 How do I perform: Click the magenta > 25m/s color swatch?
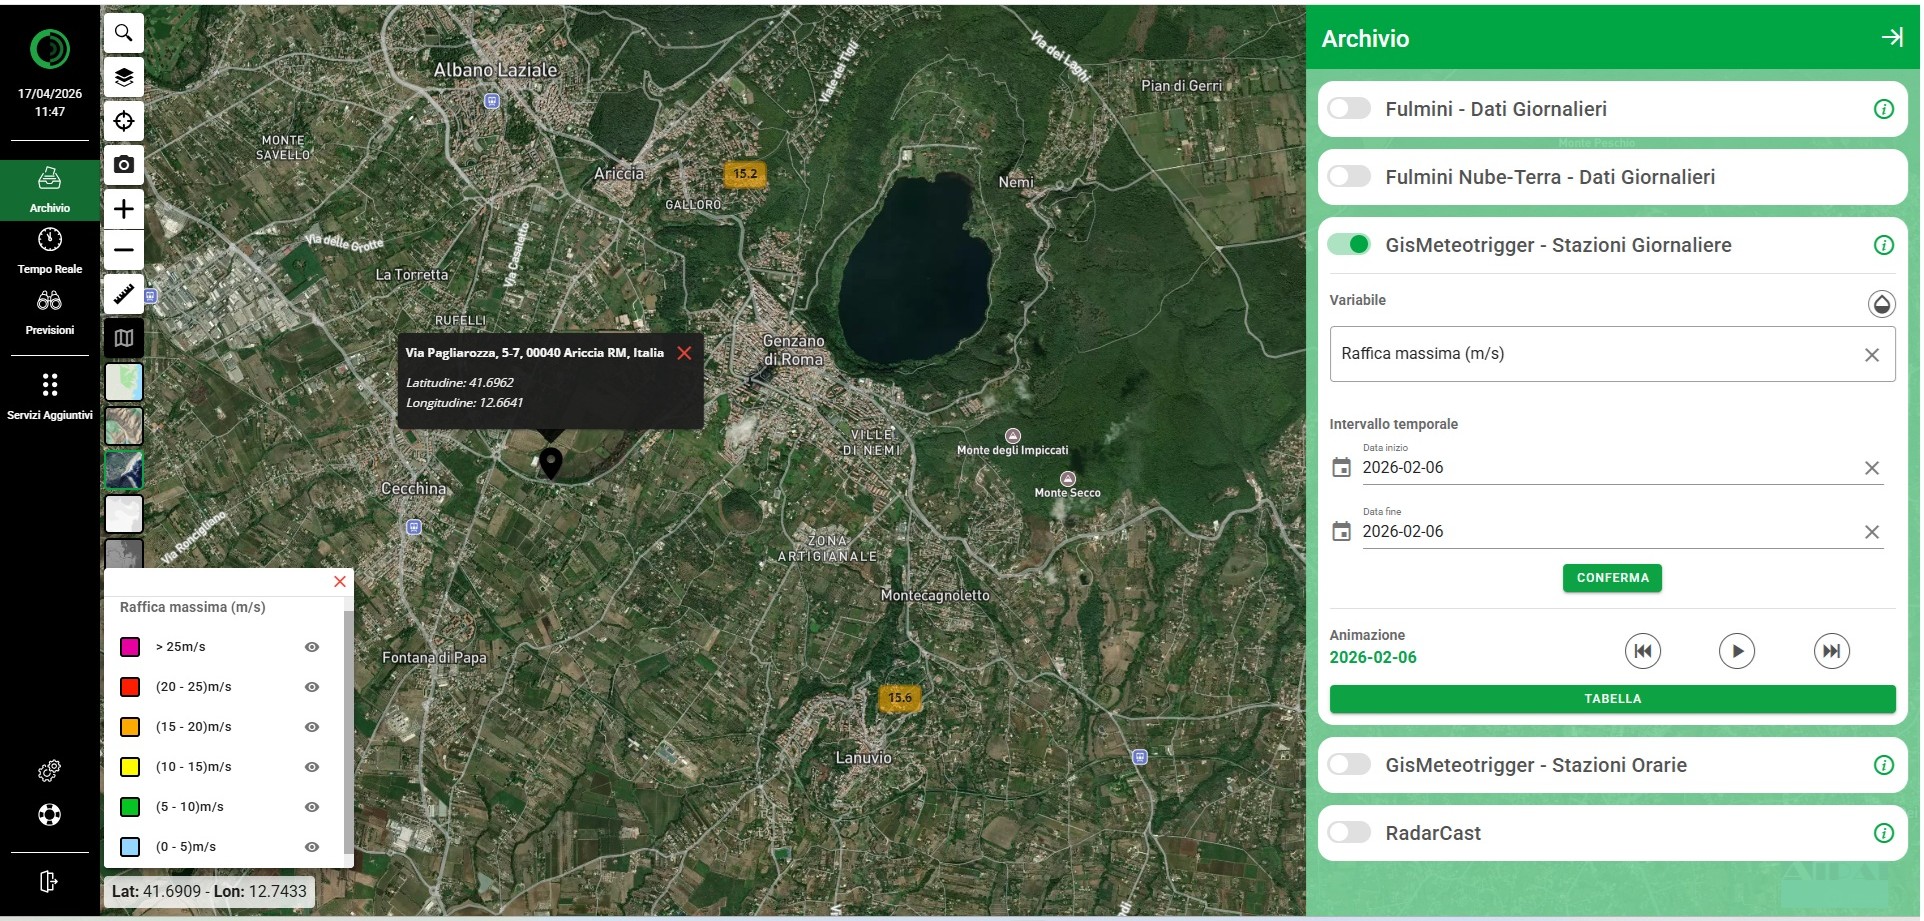pos(130,647)
